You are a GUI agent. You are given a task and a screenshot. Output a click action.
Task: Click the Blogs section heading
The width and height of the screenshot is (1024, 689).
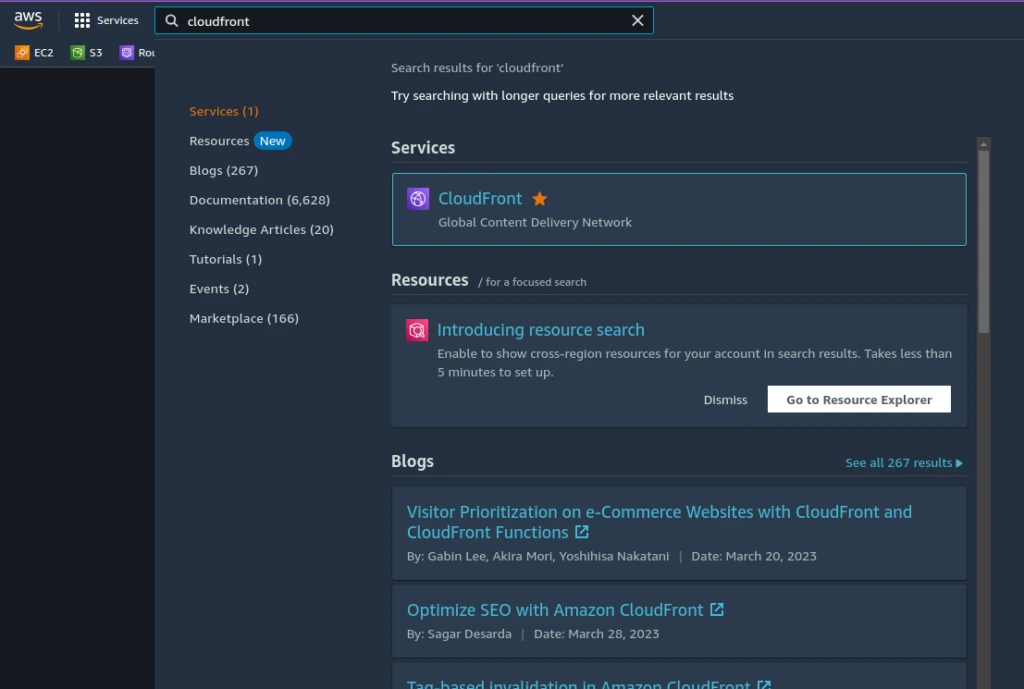point(412,462)
